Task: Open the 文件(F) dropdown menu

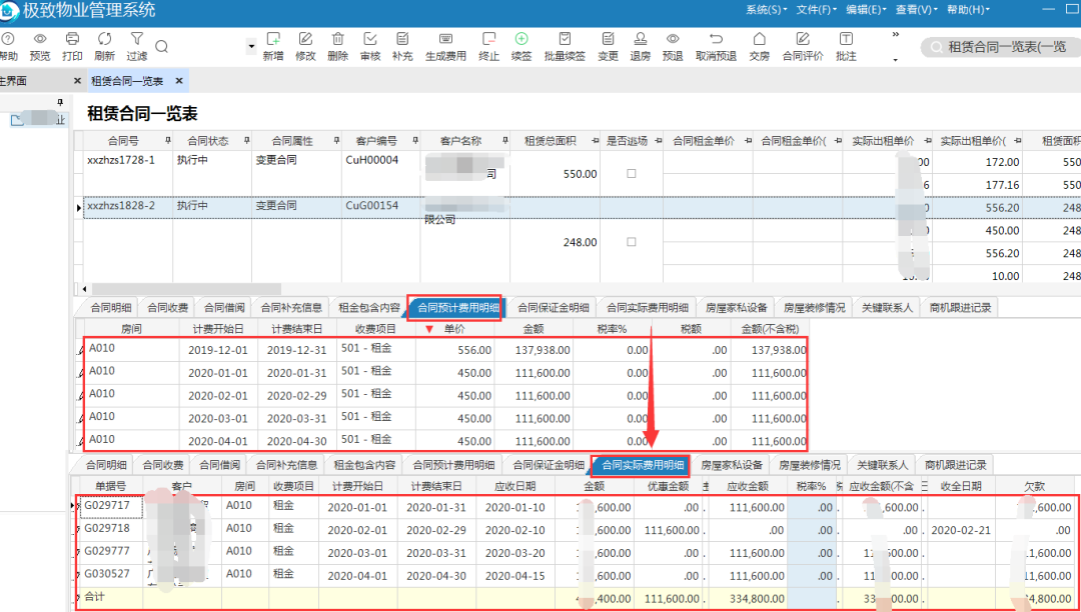Action: click(x=816, y=10)
